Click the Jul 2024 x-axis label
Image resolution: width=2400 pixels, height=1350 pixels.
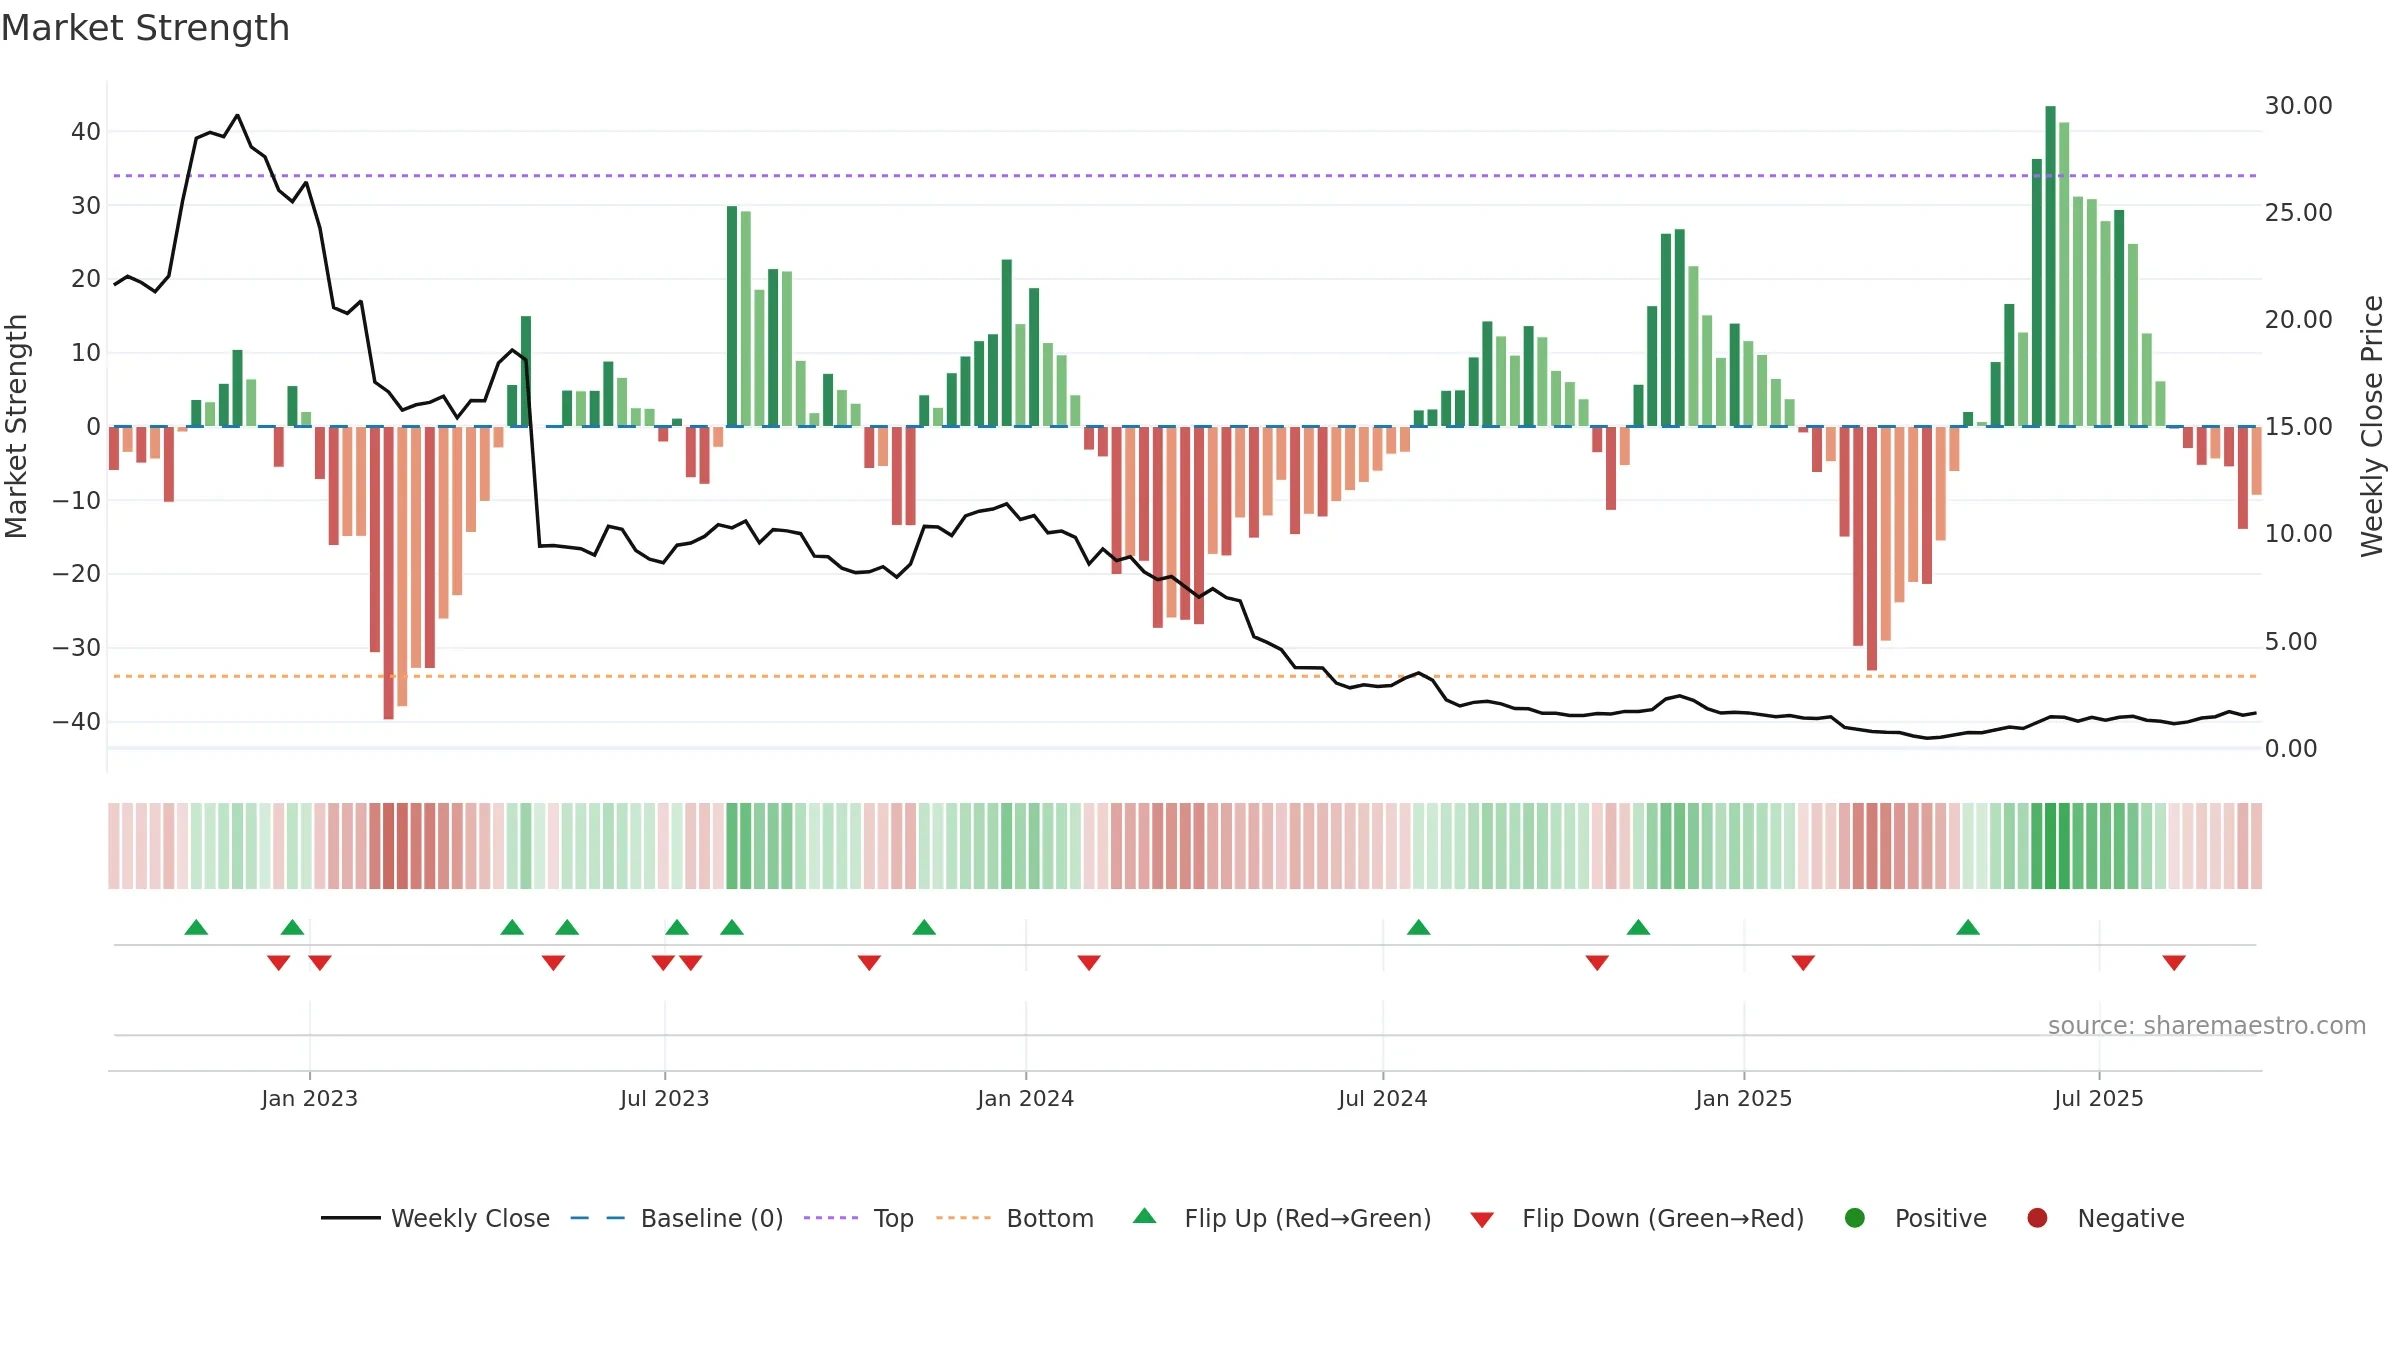tap(1383, 1099)
